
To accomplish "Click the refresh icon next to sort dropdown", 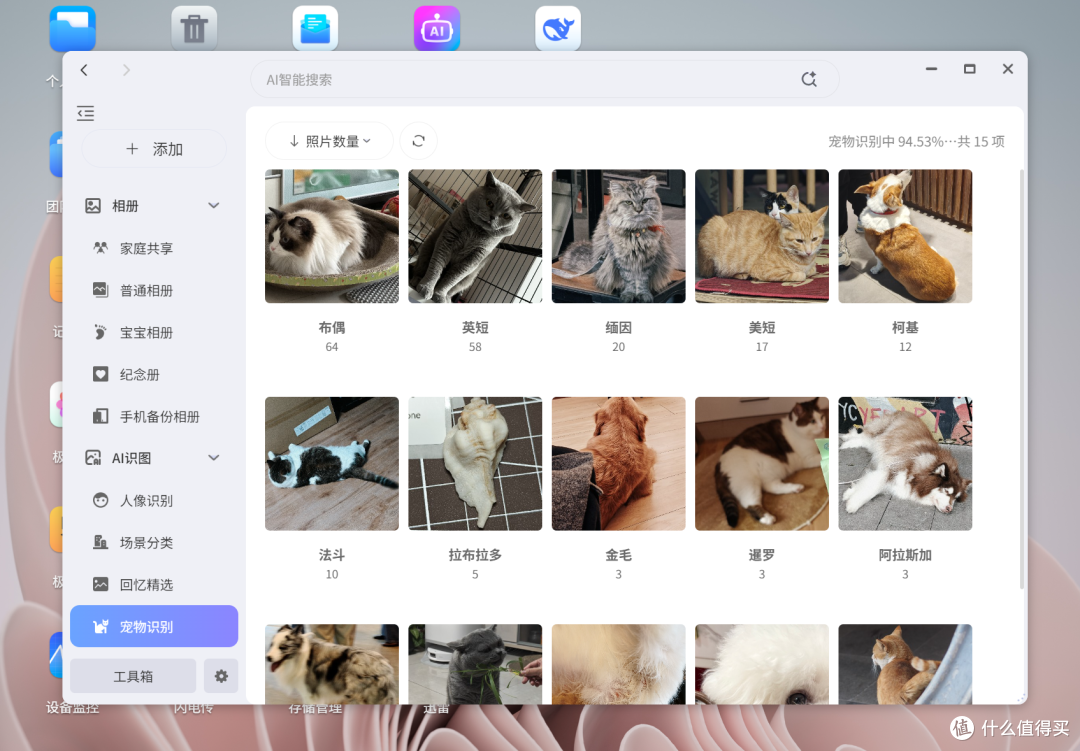I will [x=418, y=141].
